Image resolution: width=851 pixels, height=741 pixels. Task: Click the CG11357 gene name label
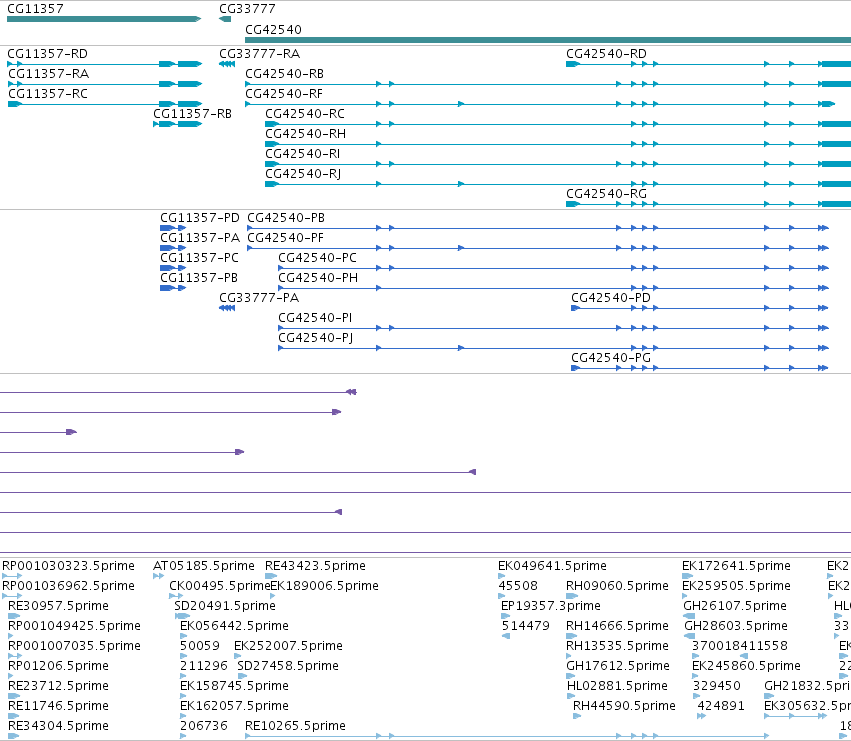click(x=35, y=9)
